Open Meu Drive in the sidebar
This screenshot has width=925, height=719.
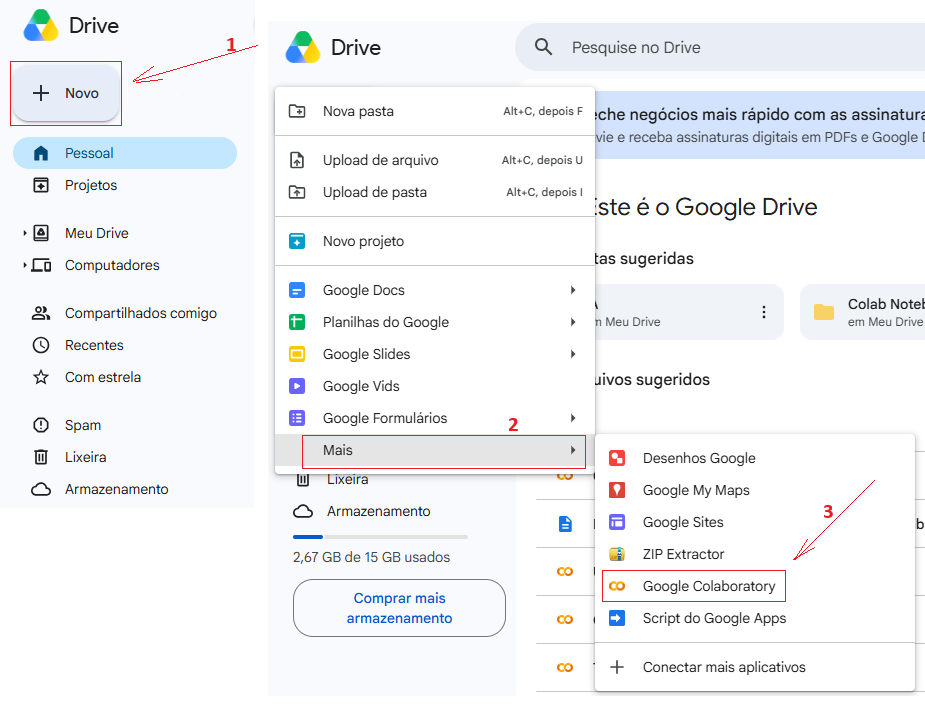[x=97, y=233]
